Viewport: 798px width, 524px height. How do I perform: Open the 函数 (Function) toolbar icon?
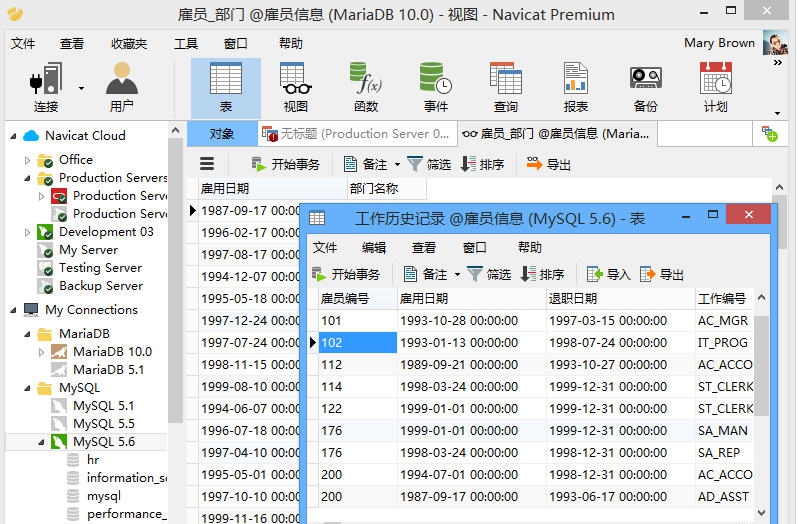pos(366,88)
